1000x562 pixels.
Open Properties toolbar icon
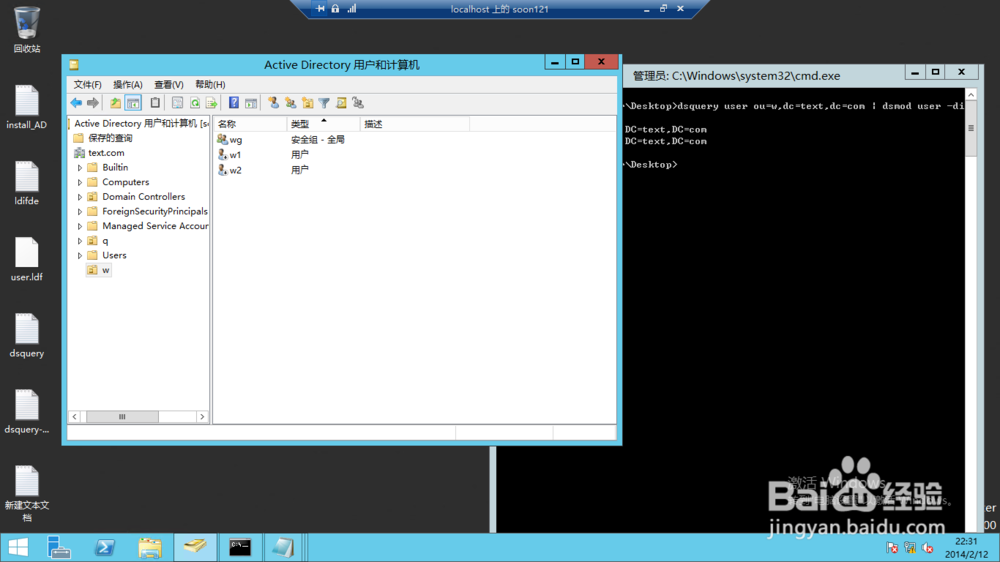pyautogui.click(x=177, y=103)
